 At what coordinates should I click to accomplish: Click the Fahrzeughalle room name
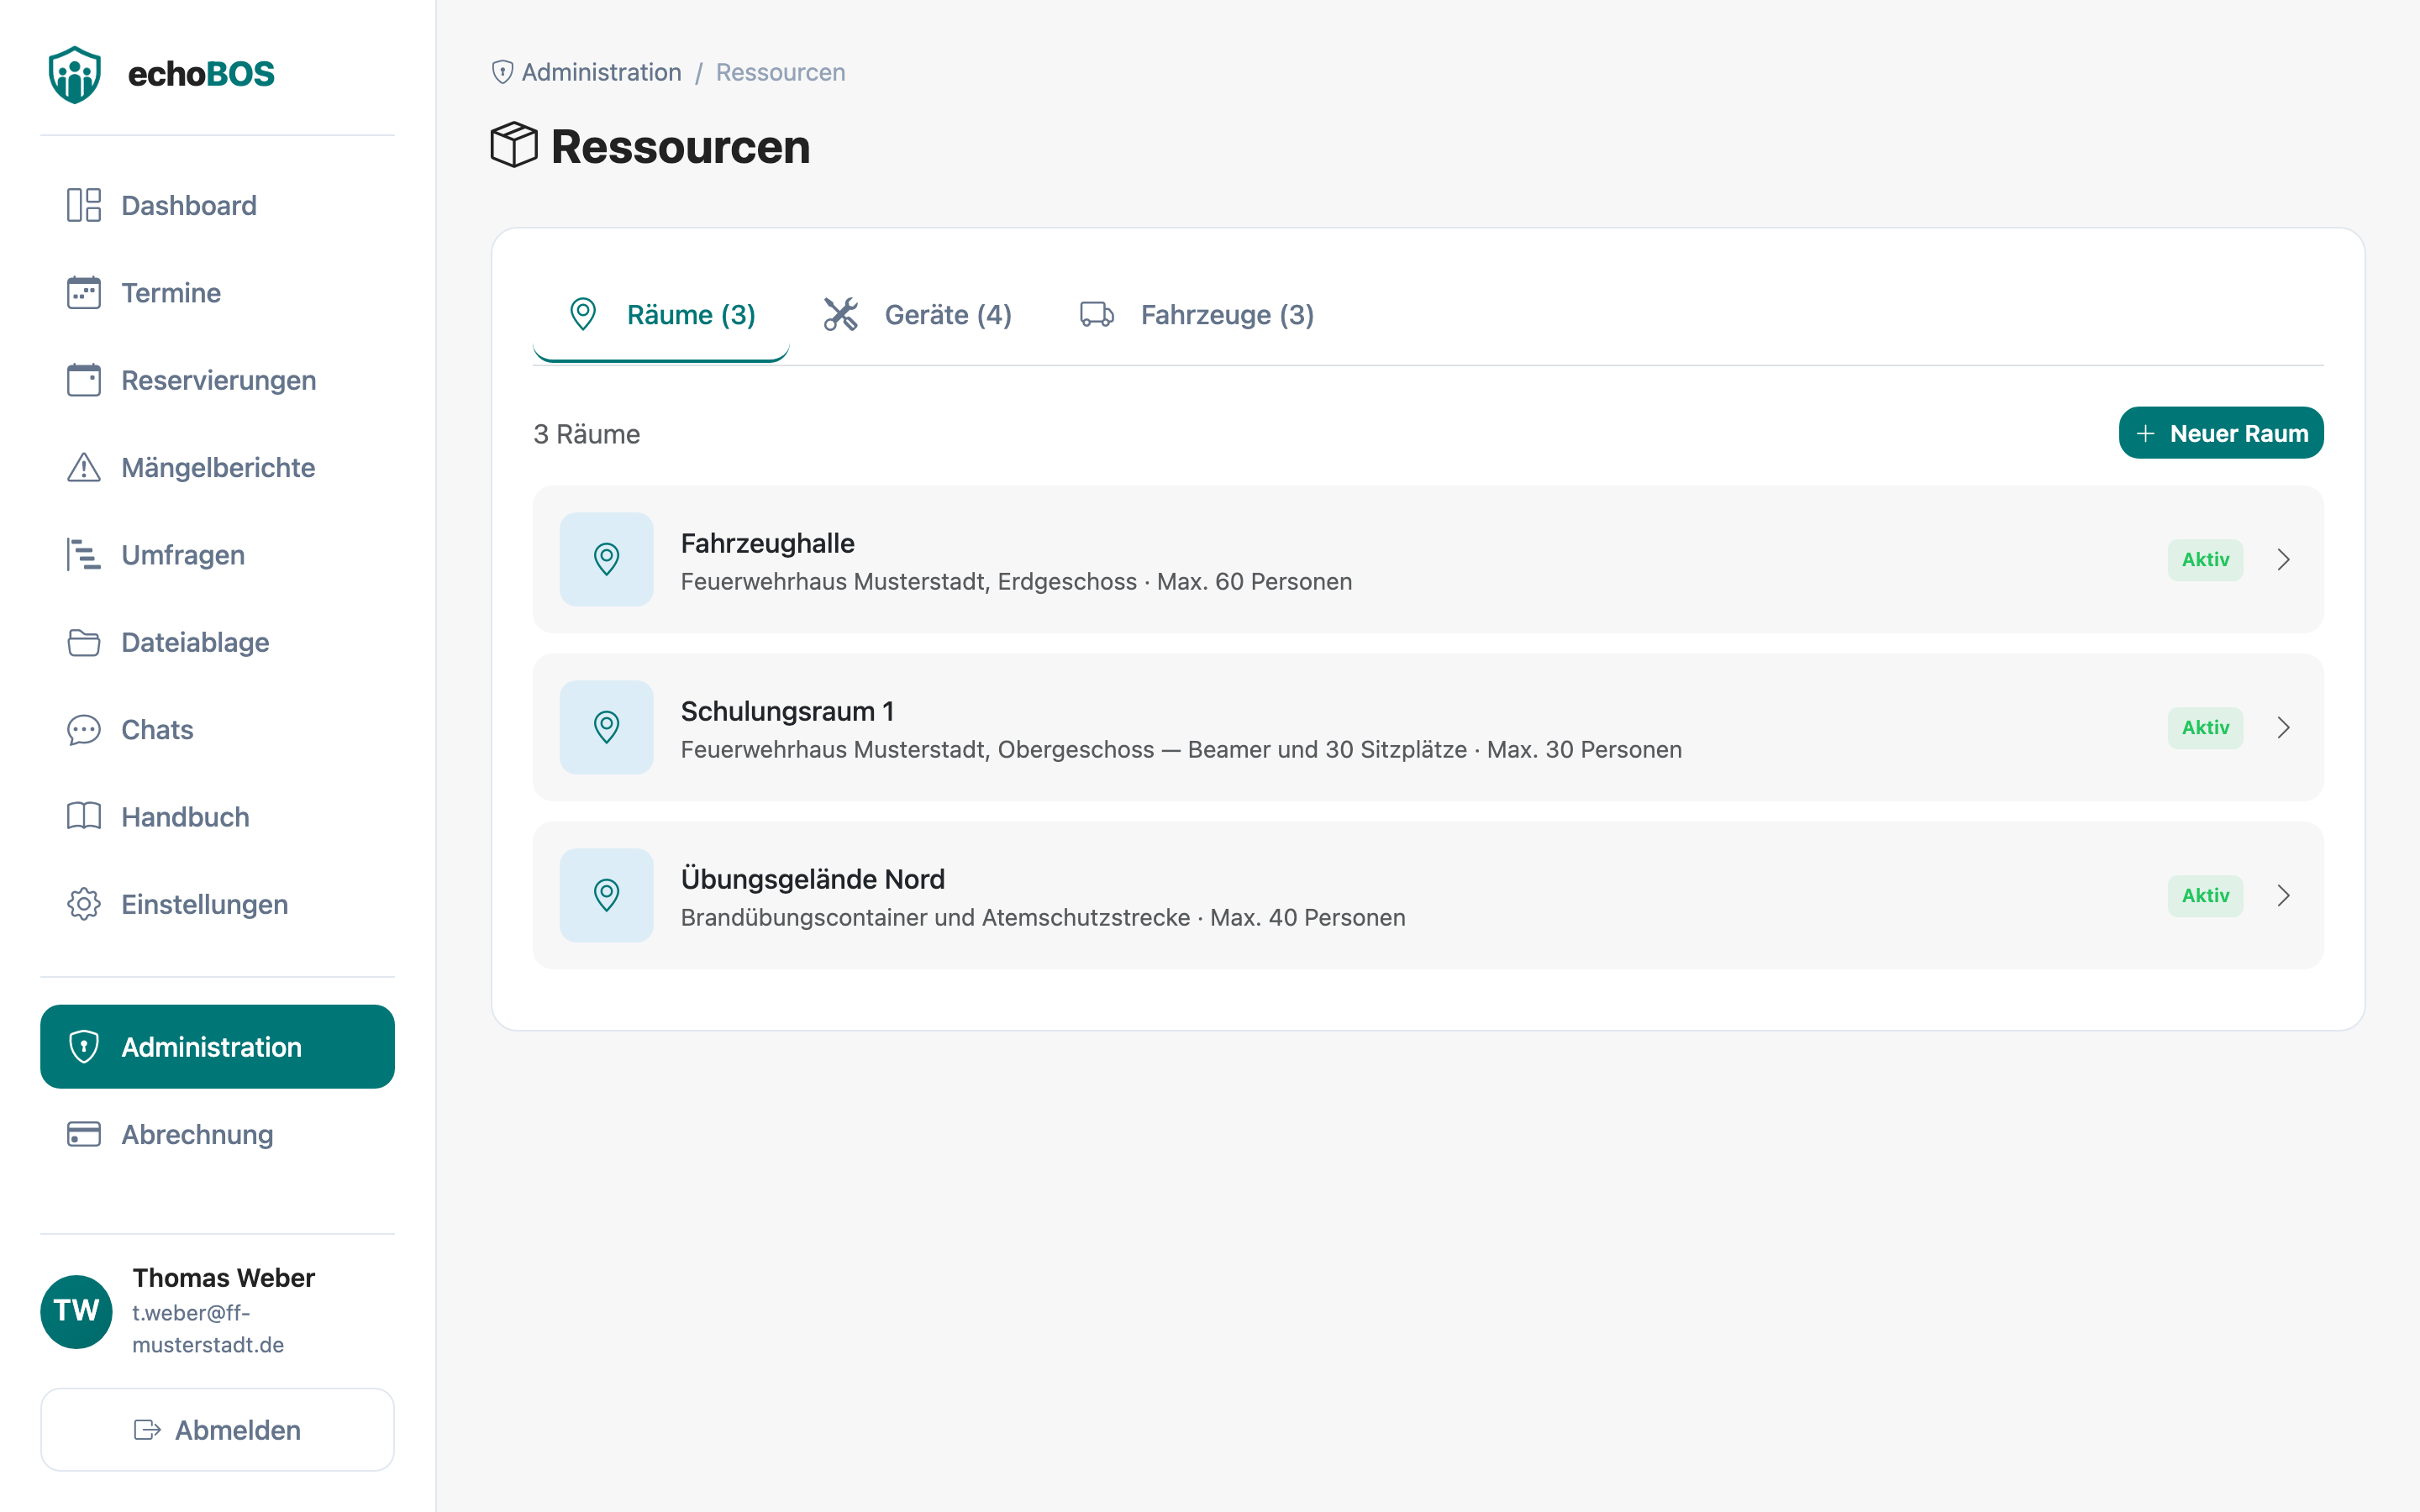point(767,543)
